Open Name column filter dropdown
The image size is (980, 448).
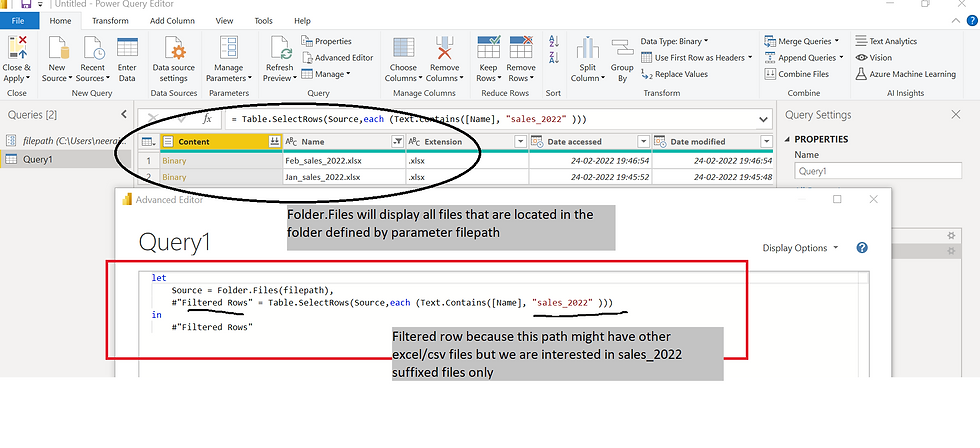(397, 142)
